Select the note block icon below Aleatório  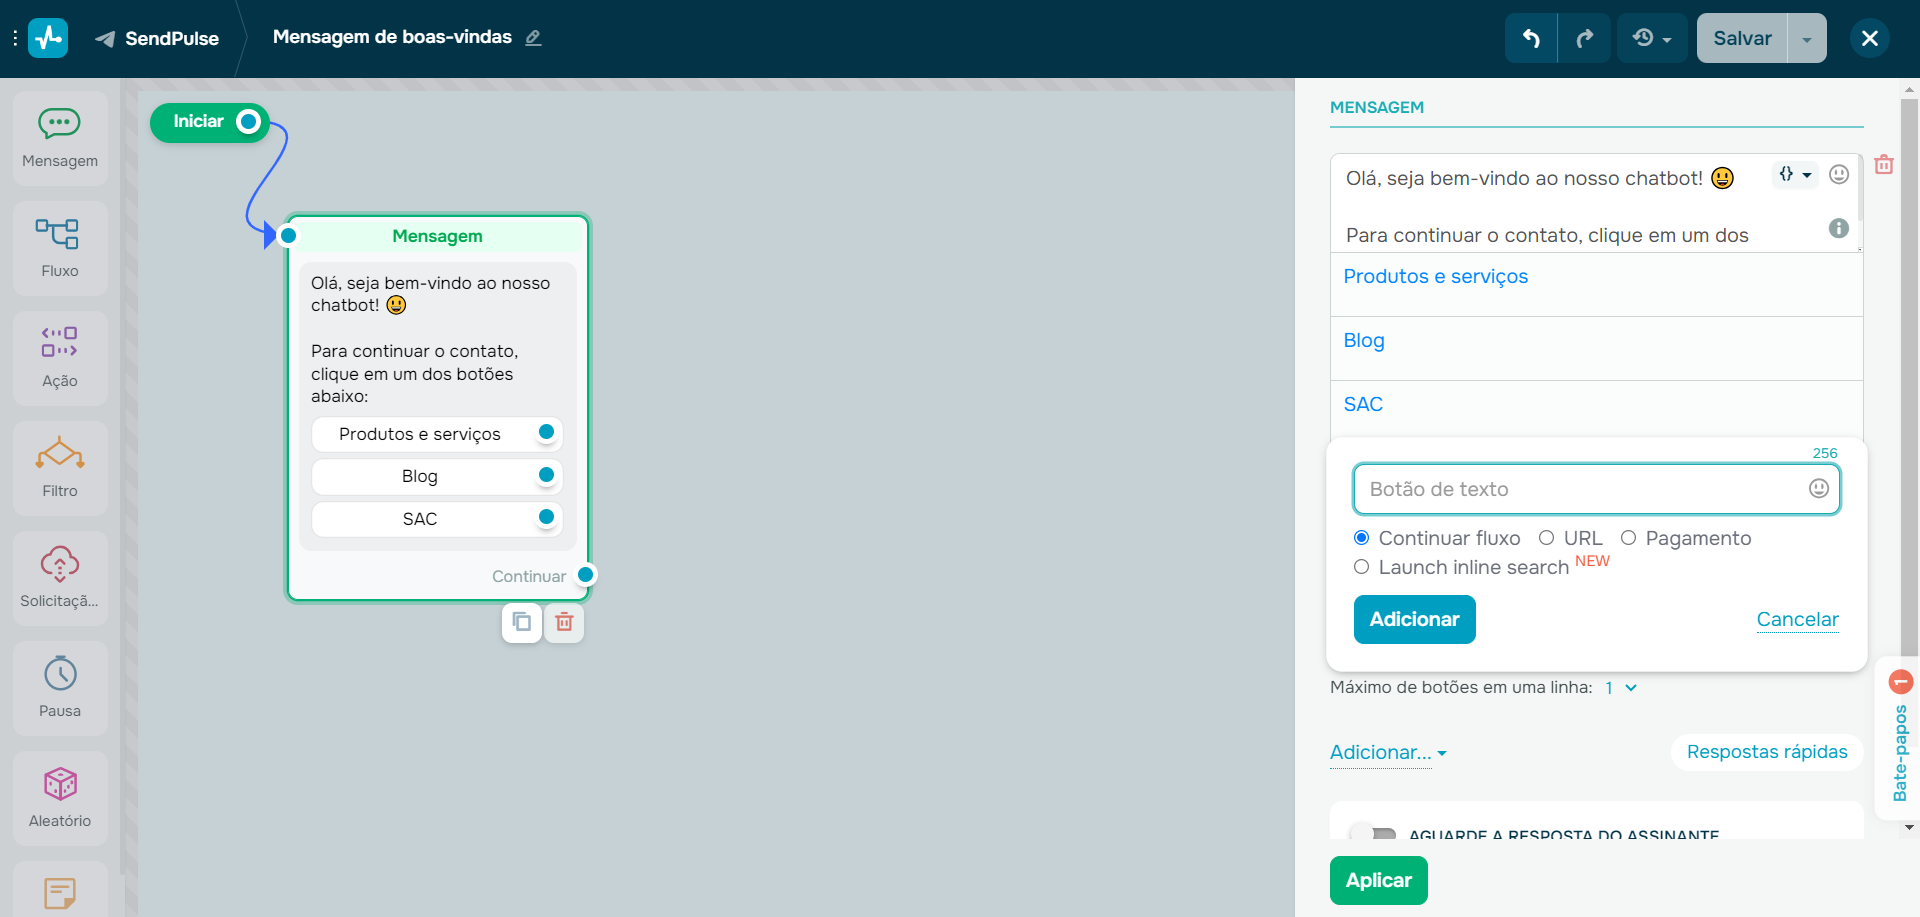coord(60,893)
